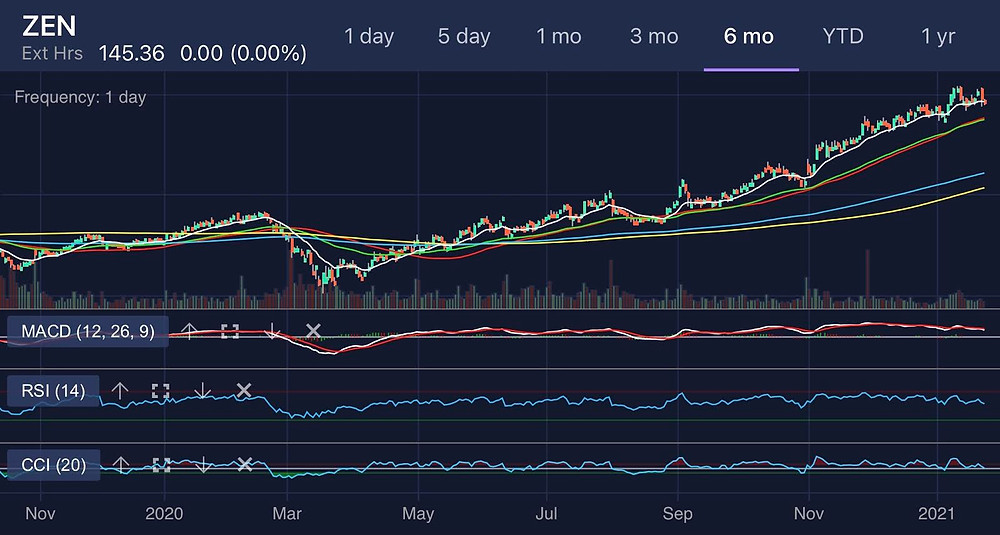The width and height of the screenshot is (1000, 535).
Task: Click the 2021 date axis label
Action: tap(938, 513)
